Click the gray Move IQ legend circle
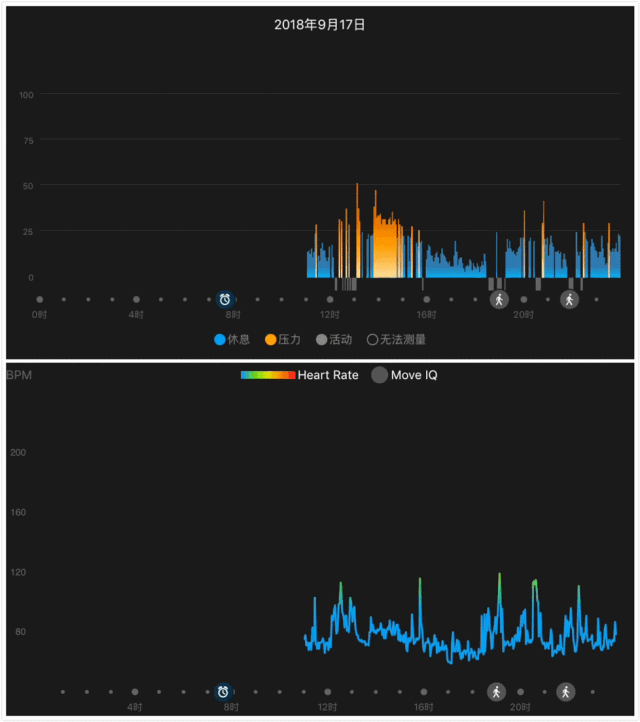The height and width of the screenshot is (722, 640). 380,375
